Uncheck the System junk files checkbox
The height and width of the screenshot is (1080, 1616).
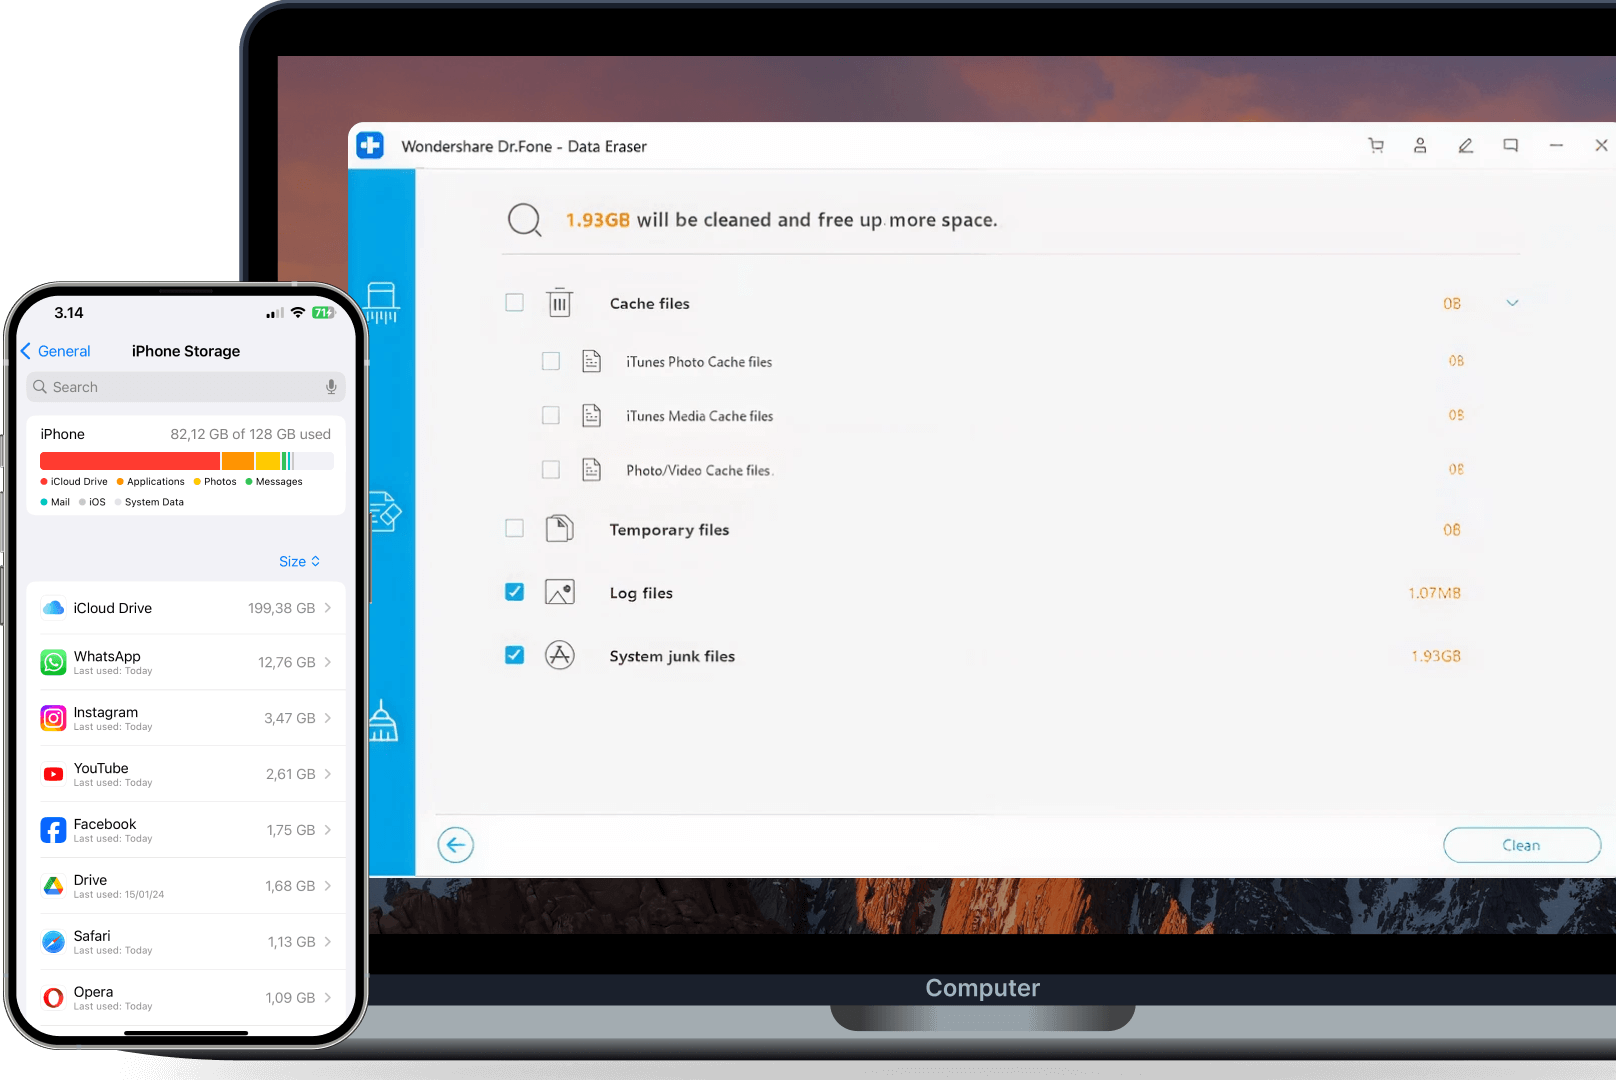tap(514, 655)
